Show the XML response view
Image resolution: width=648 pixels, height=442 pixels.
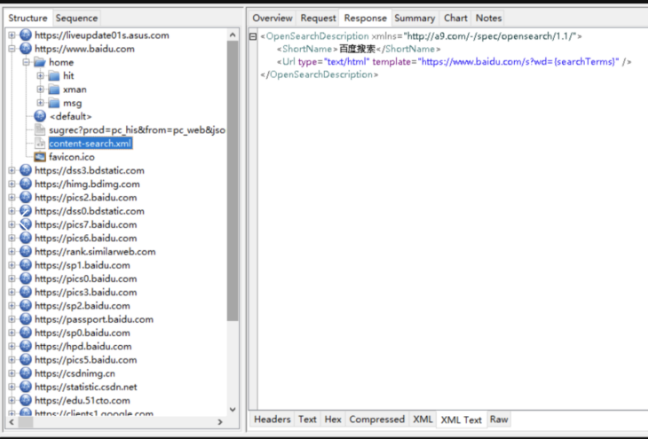(x=423, y=419)
